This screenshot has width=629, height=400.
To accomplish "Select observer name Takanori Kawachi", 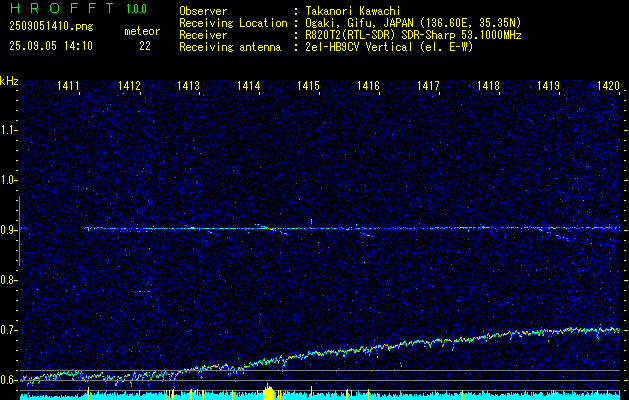I will tap(353, 11).
